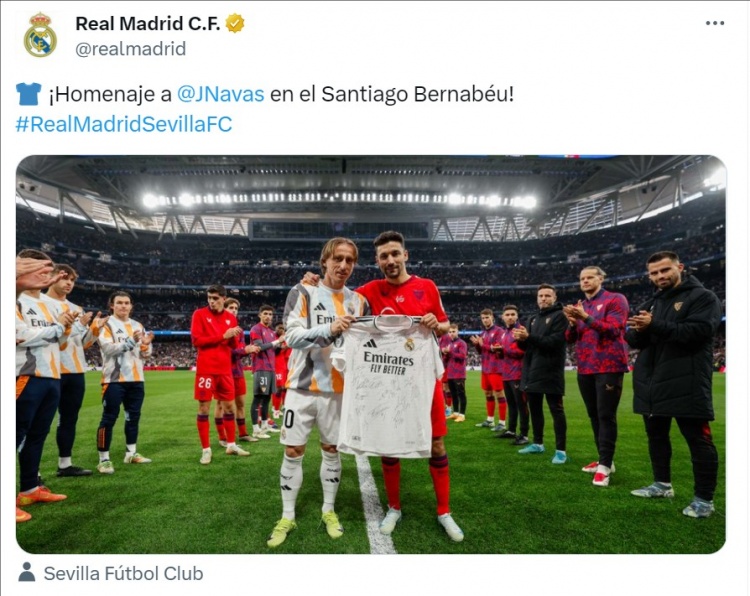Click the '¡Homenaje a' tweet text
Viewport: 750px width, 596px height.
pyautogui.click(x=110, y=94)
